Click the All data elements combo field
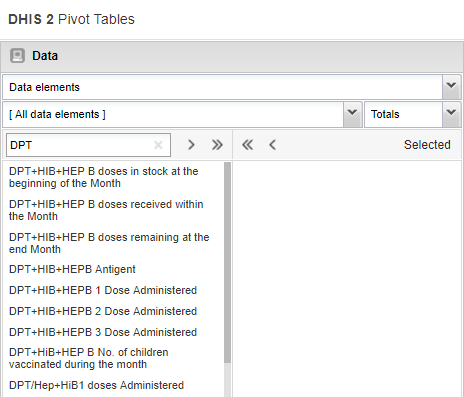This screenshot has width=464, height=397. coord(173,114)
